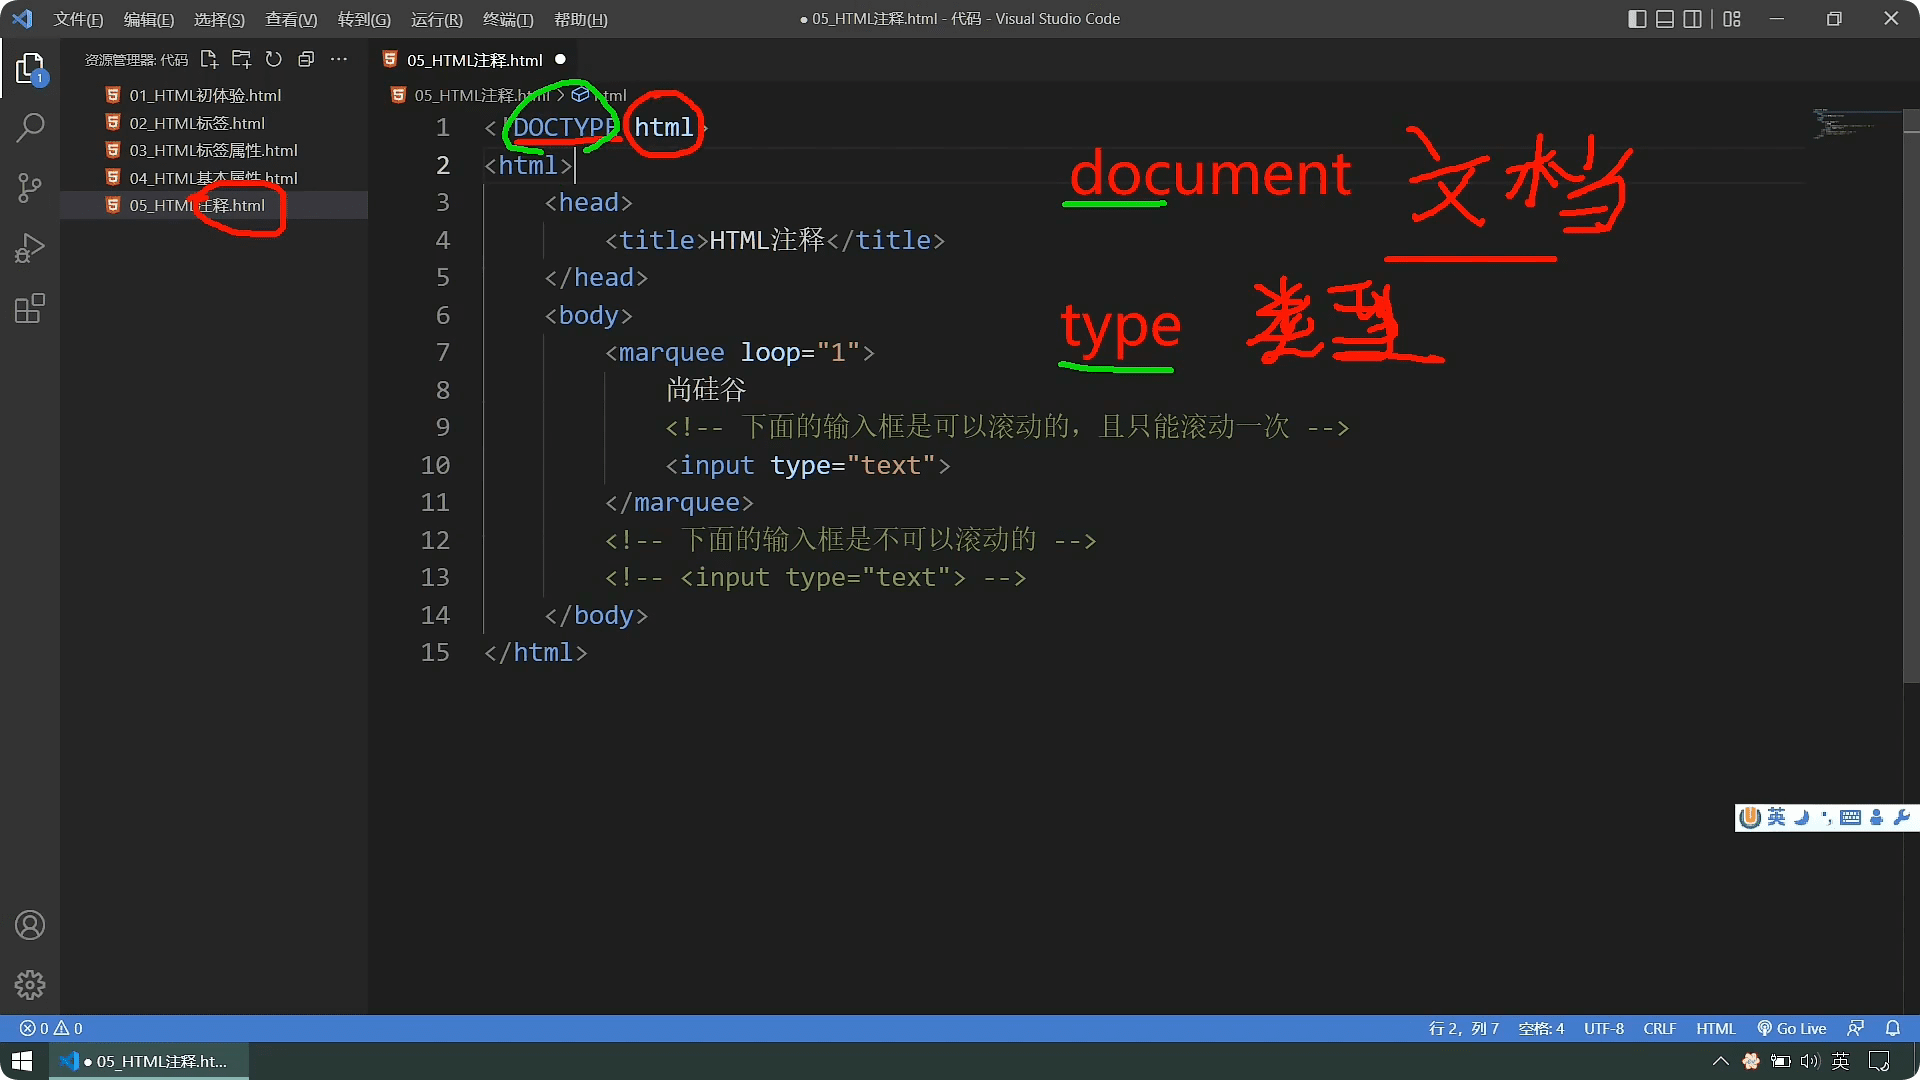The width and height of the screenshot is (1920, 1080).
Task: Click Go Live in the status bar
Action: click(x=1792, y=1029)
